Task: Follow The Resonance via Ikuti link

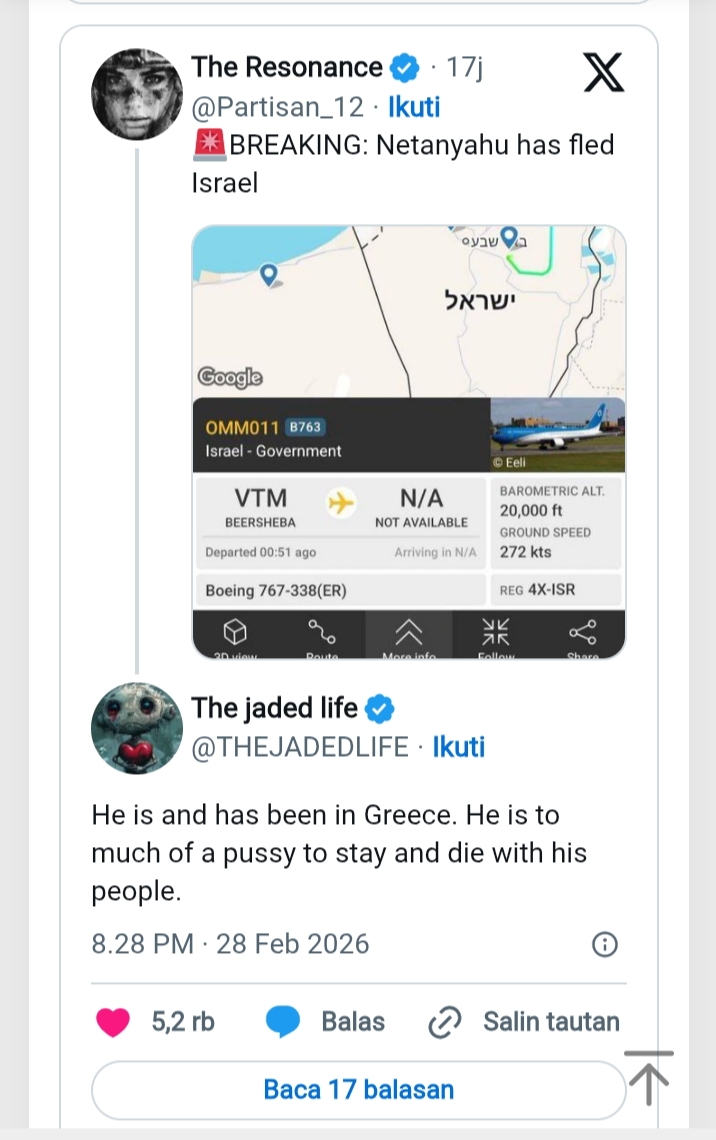Action: click(x=414, y=107)
